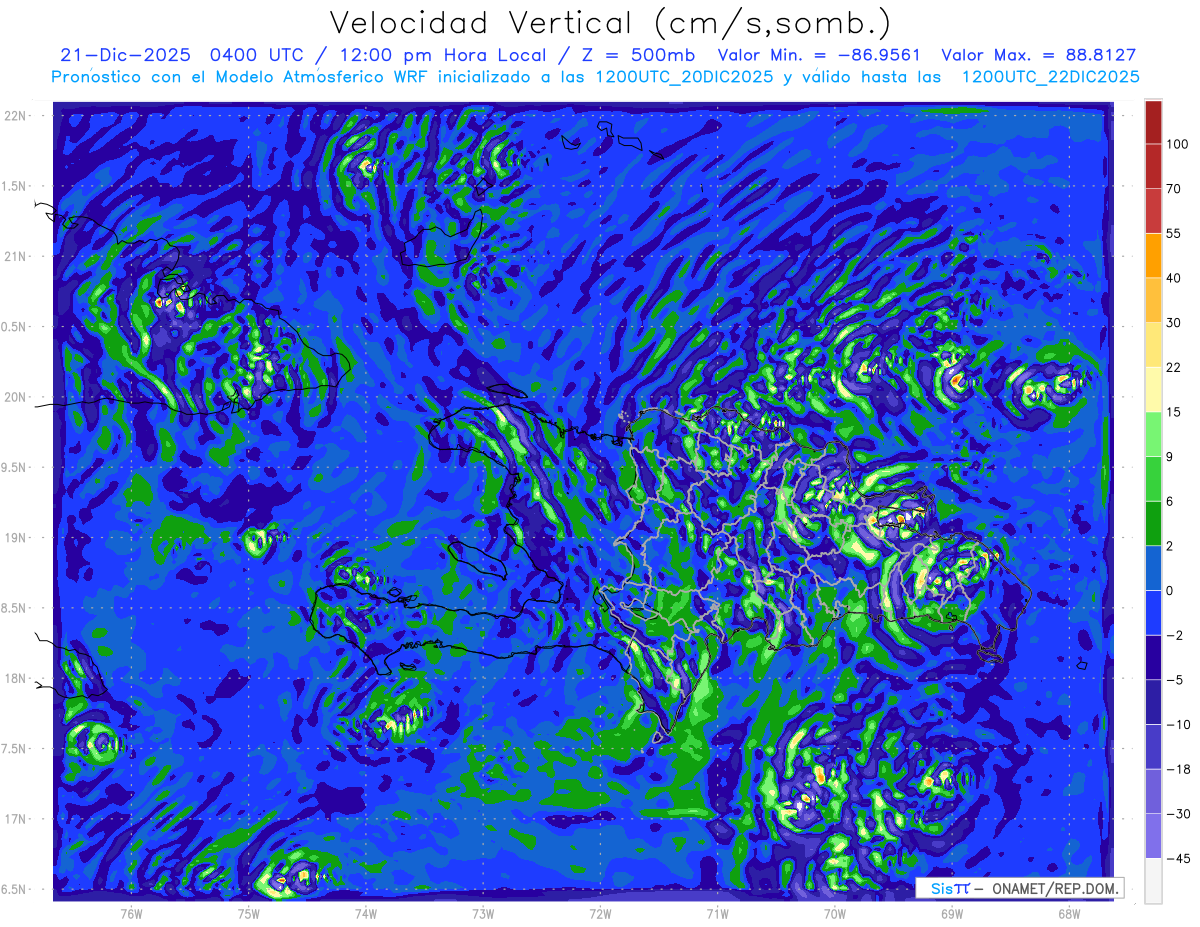Click the colorbar value "-10"

(x=1178, y=724)
